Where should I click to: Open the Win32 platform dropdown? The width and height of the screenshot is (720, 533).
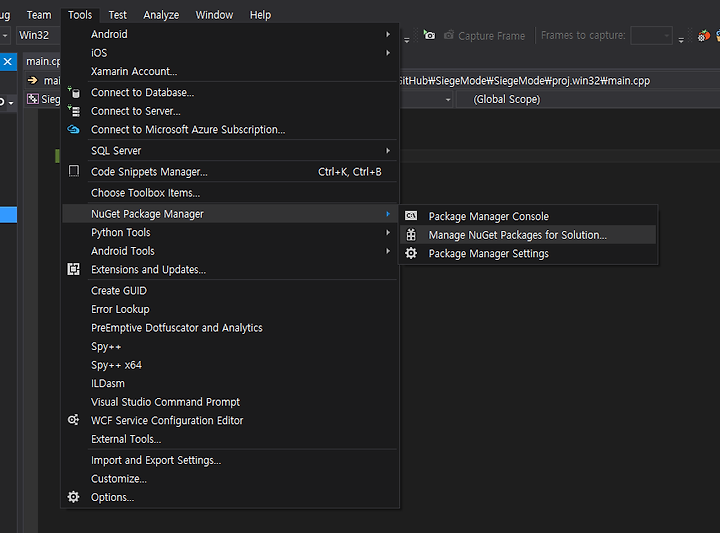(x=39, y=35)
